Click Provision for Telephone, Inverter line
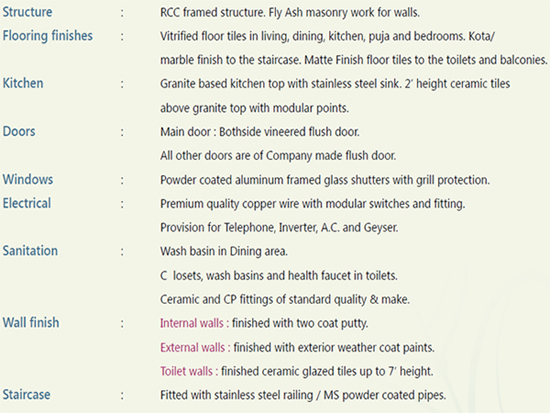 pyautogui.click(x=279, y=228)
